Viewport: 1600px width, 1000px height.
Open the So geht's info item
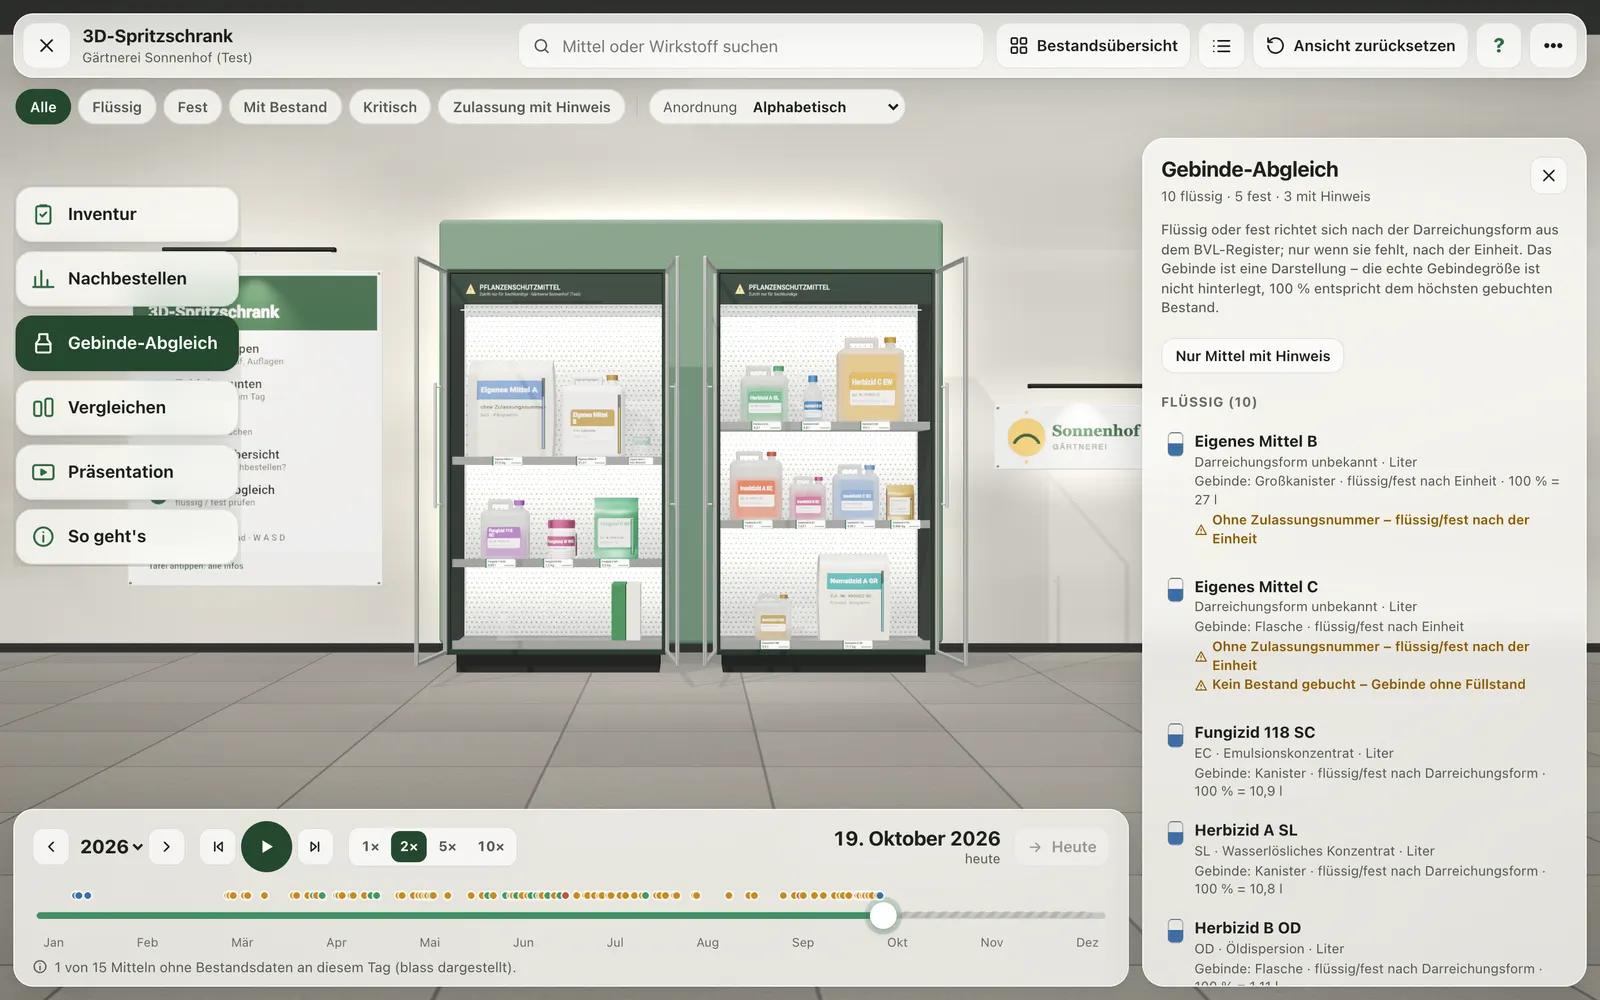click(x=127, y=536)
